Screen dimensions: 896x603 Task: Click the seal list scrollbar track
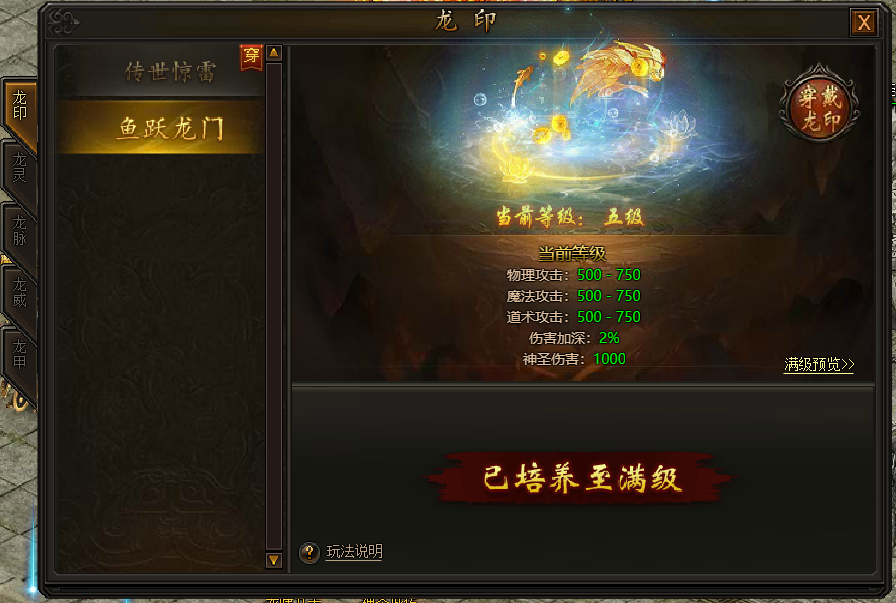(274, 307)
